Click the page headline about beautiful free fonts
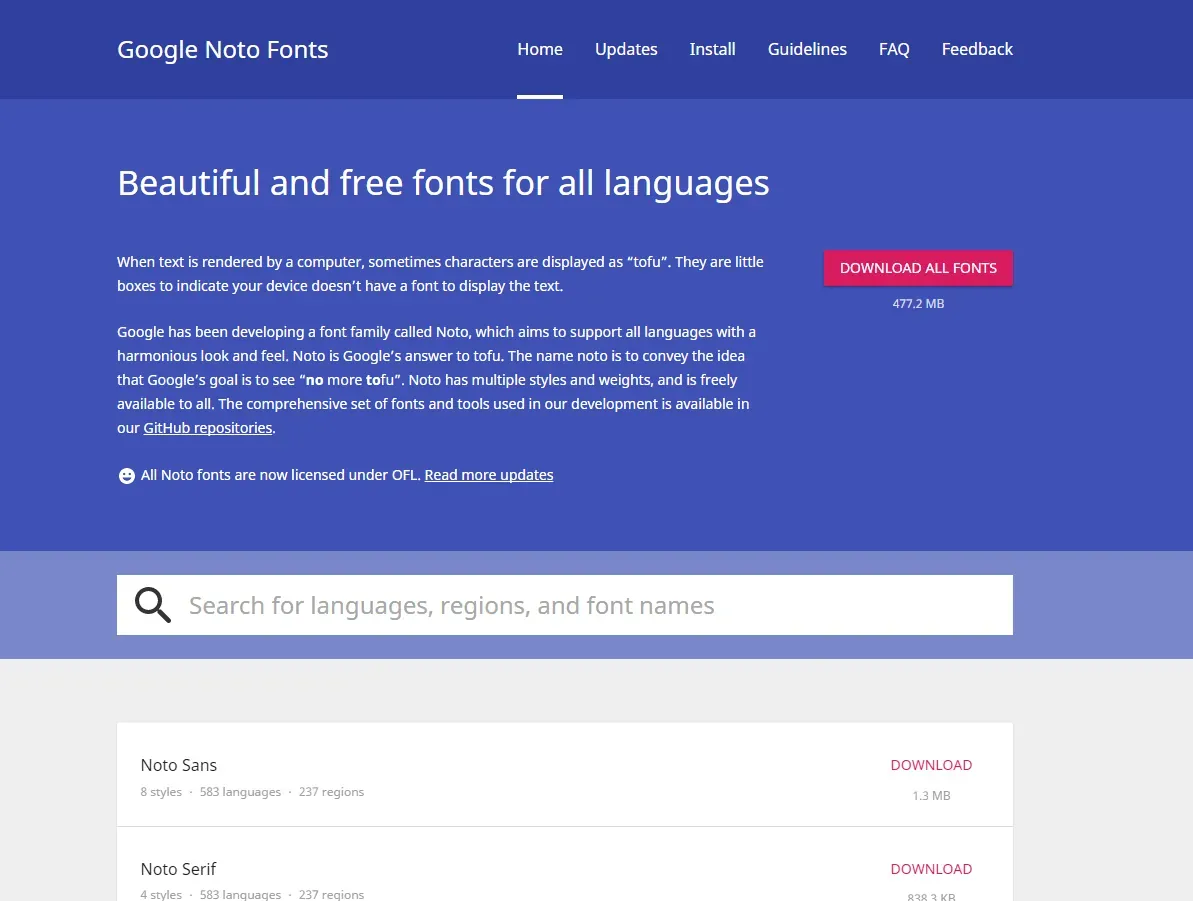Image resolution: width=1193 pixels, height=901 pixels. click(x=443, y=183)
